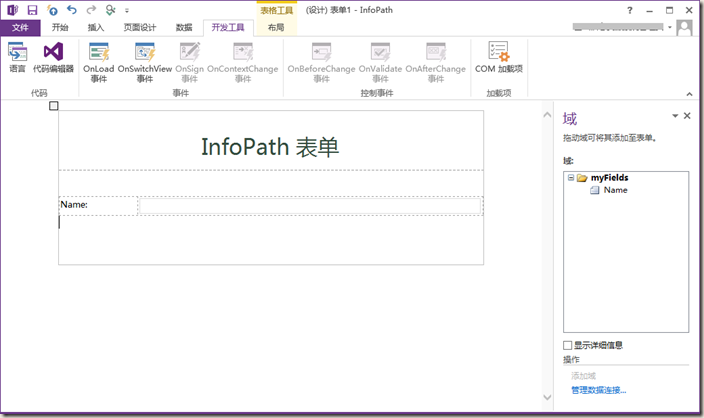Image resolution: width=704 pixels, height=418 pixels.
Task: Click the OnValidate 事件 button
Action: 380,63
